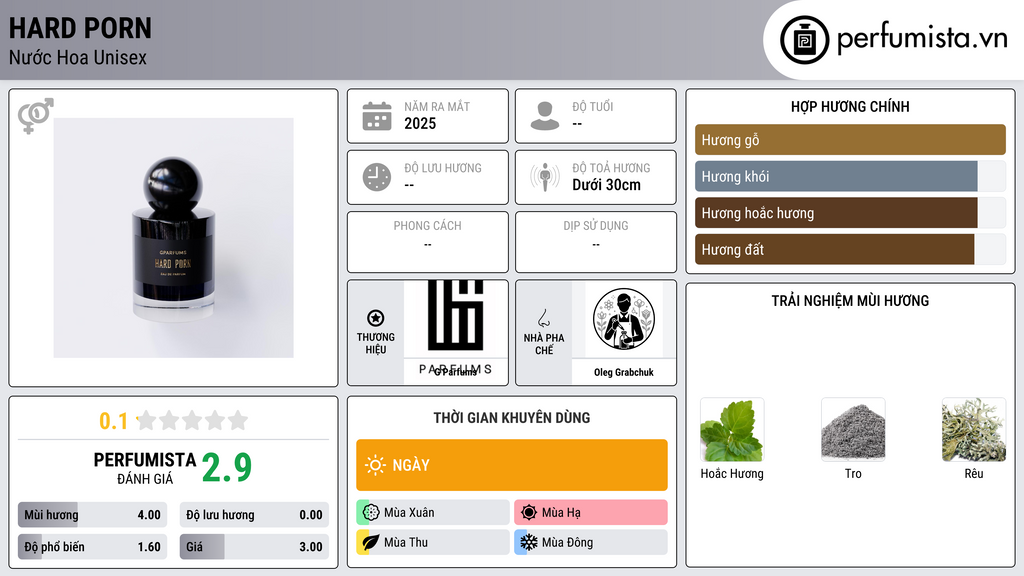Click the Dưới 30cm sillage value
Screen dimensions: 1024x576
(606, 185)
